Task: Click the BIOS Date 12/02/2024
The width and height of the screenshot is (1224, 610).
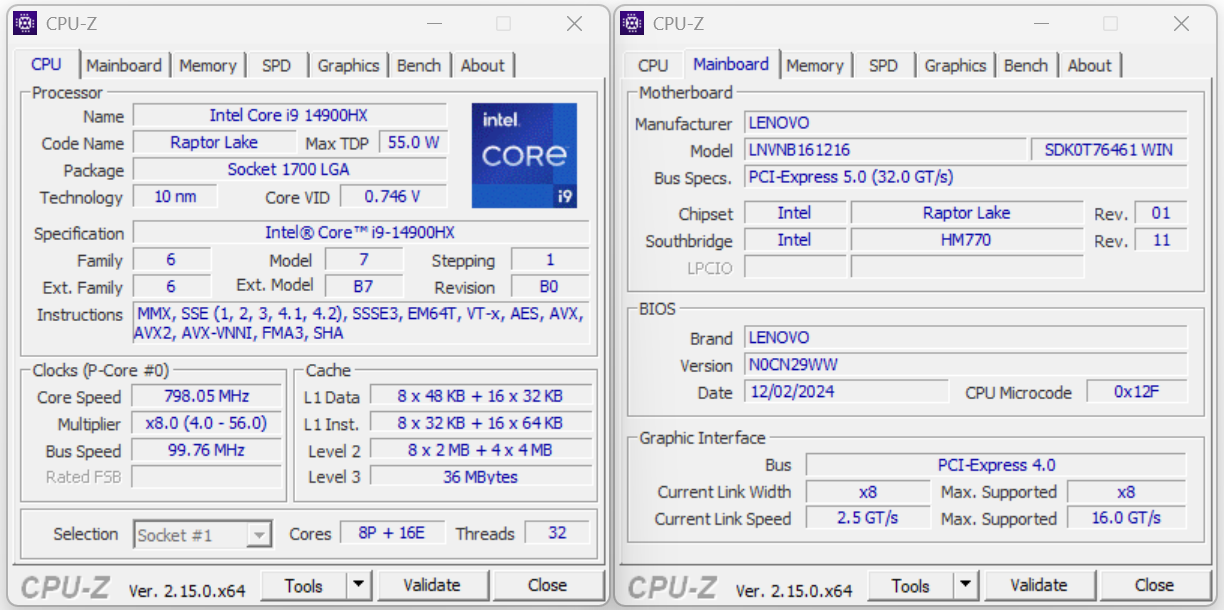Action: tap(846, 392)
